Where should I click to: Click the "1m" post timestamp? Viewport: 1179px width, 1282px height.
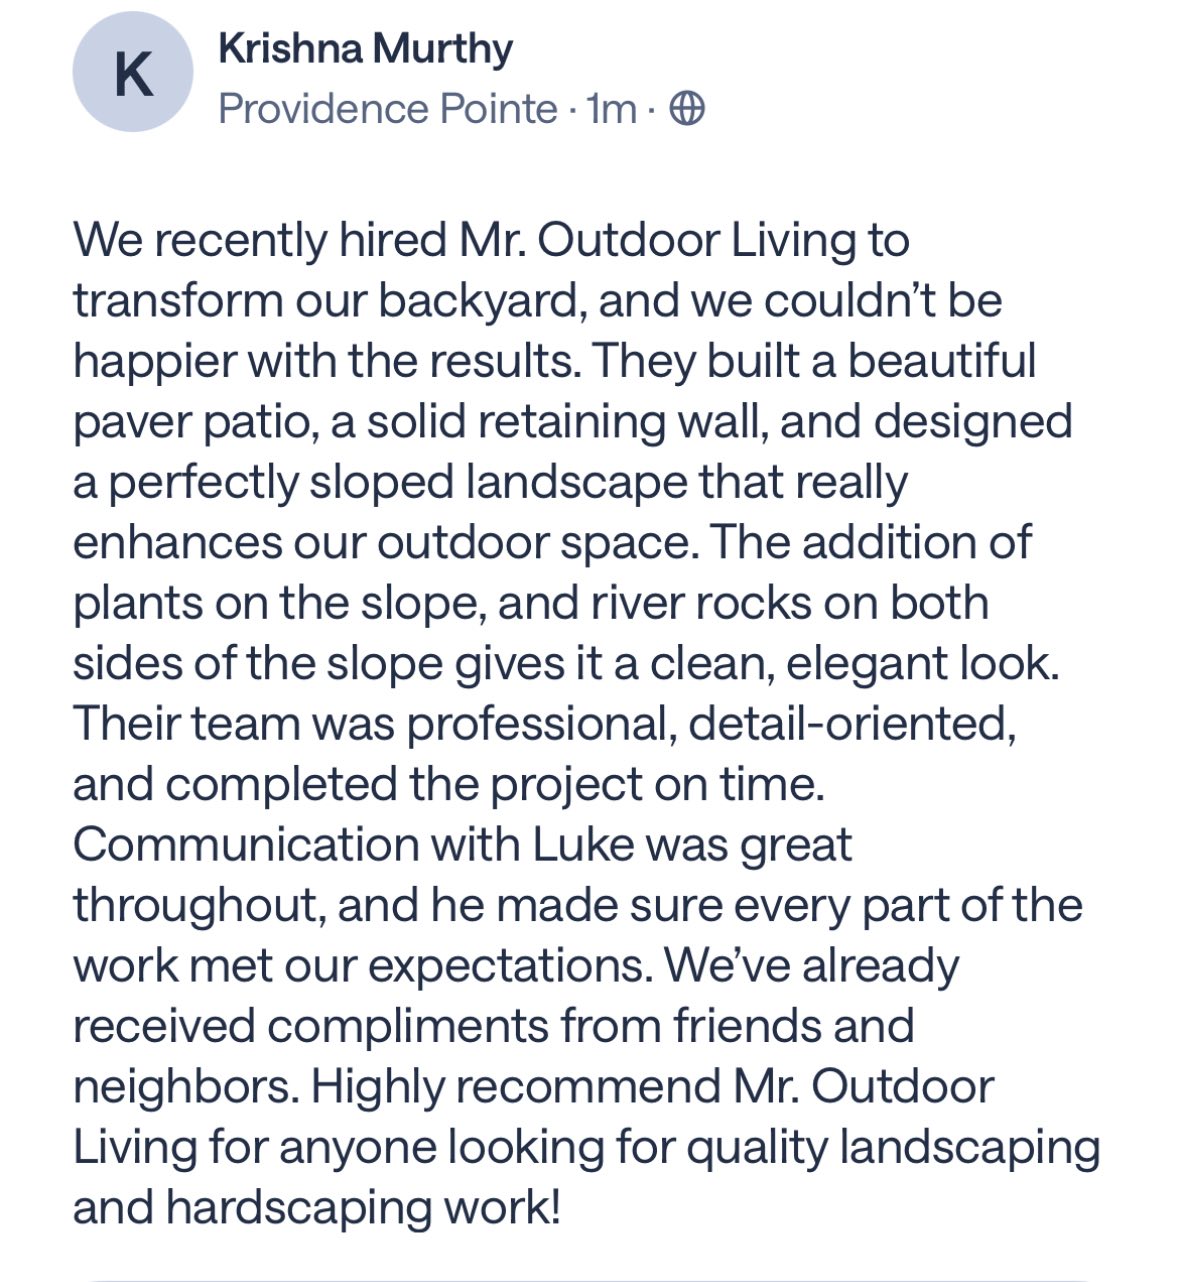coord(611,108)
